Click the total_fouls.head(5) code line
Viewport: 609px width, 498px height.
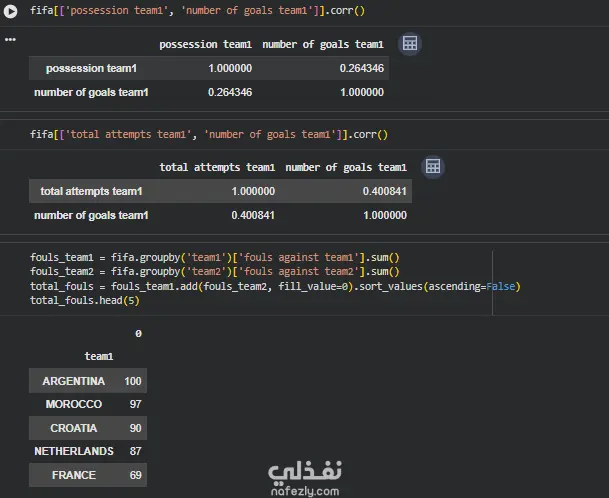tap(85, 300)
